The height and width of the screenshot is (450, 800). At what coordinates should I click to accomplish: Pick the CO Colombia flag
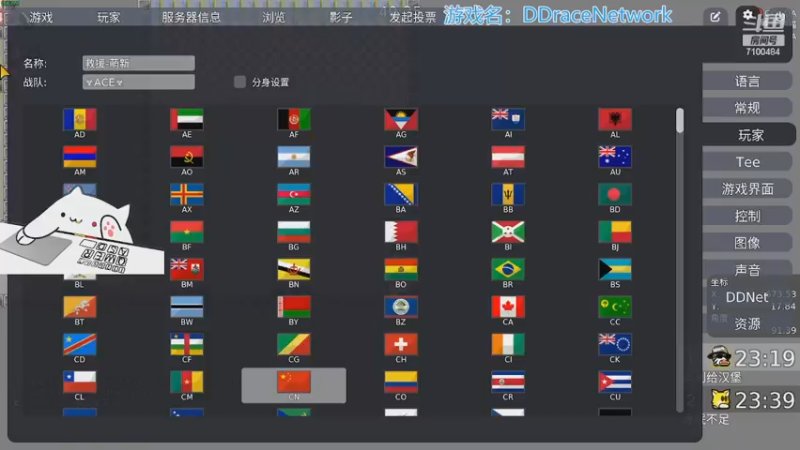pos(401,382)
